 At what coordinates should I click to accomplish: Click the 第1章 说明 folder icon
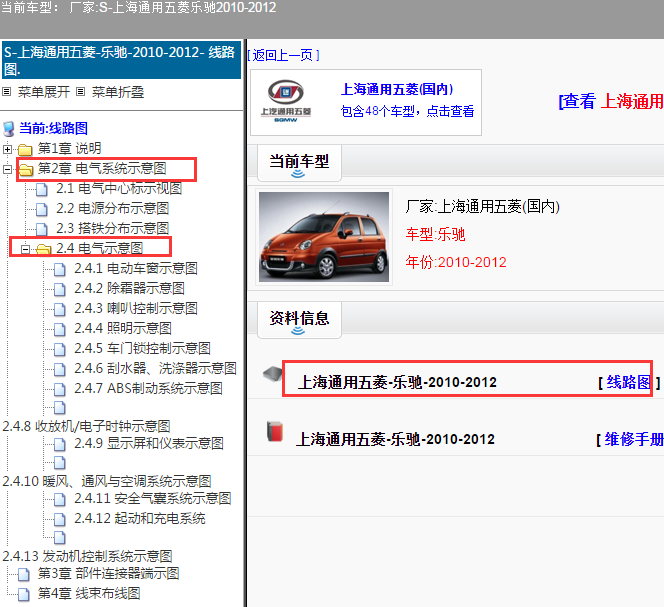click(25, 149)
